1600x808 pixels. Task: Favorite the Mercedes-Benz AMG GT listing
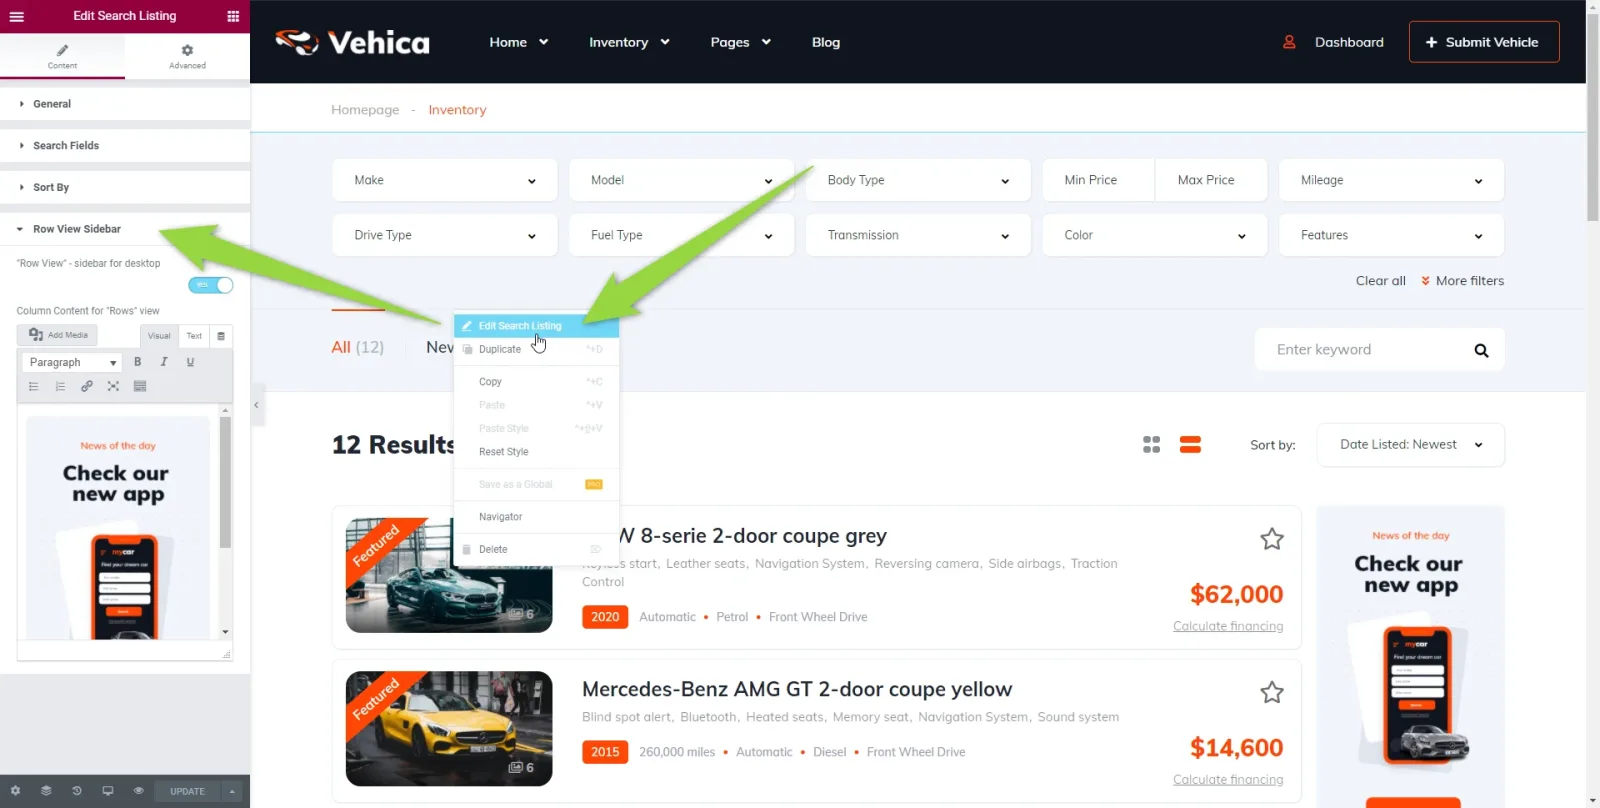tap(1272, 692)
